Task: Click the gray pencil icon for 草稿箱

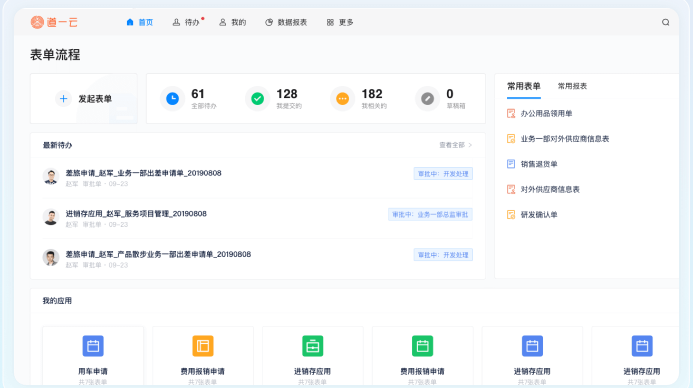Action: click(x=427, y=99)
